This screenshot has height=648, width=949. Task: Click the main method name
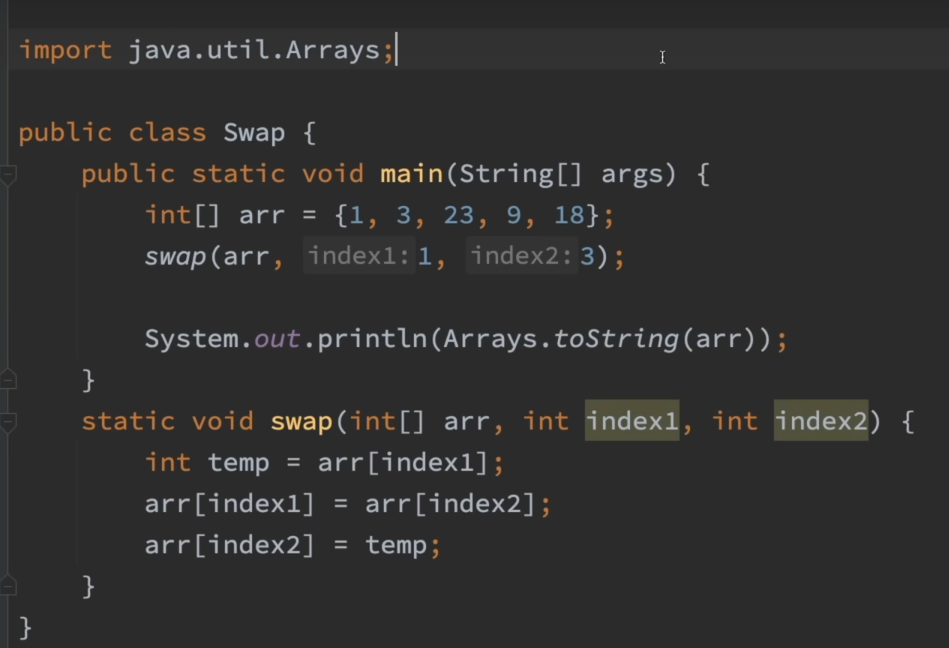[411, 174]
